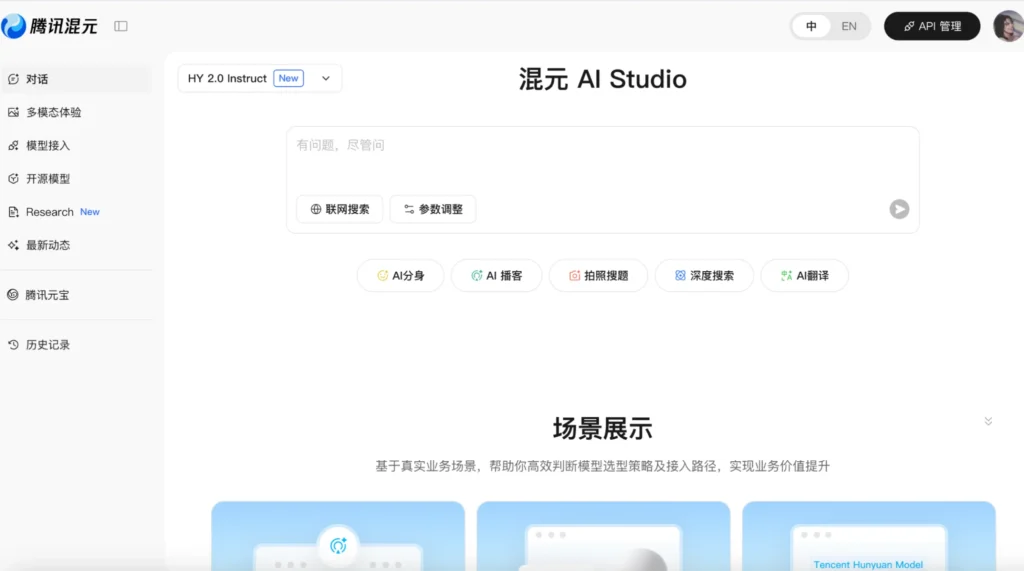
Task: Click the 最新动态 sparkle icon
Action: click(13, 245)
